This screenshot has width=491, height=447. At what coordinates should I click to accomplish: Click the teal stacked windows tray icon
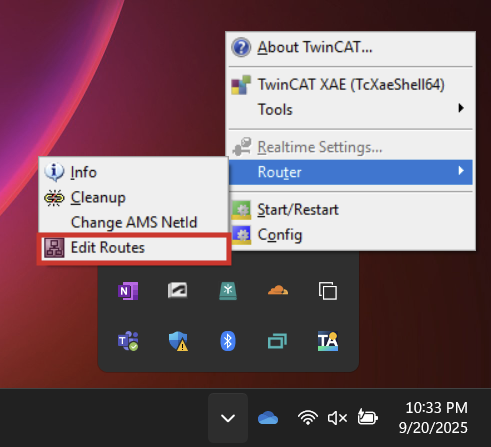coord(277,341)
